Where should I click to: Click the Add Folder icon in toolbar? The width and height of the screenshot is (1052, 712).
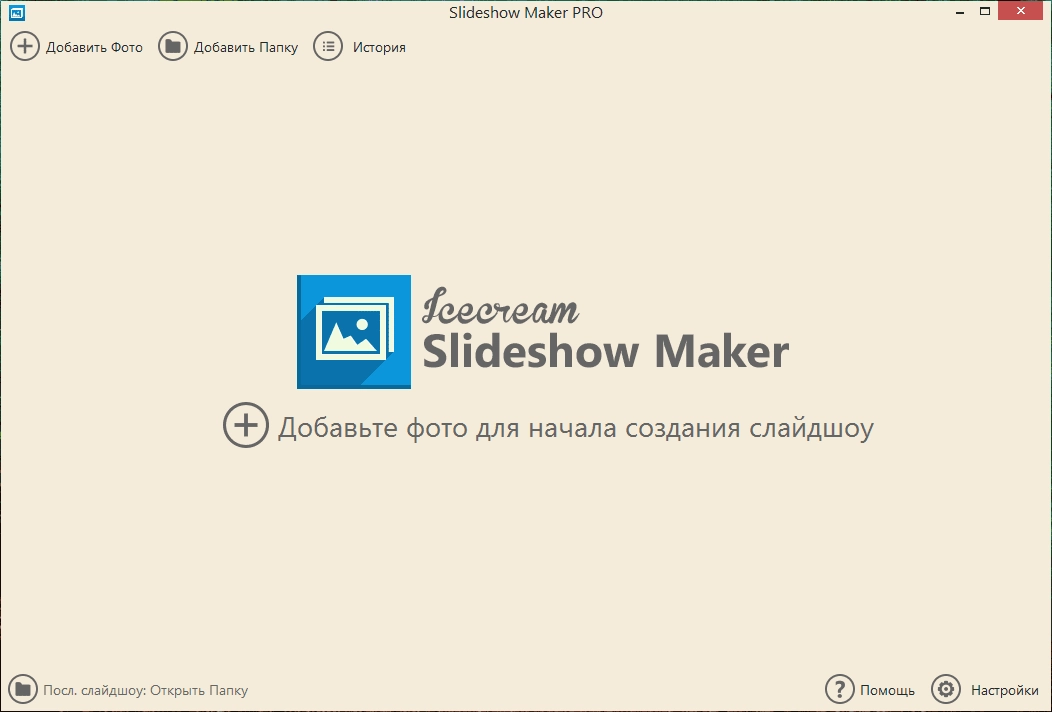[173, 46]
